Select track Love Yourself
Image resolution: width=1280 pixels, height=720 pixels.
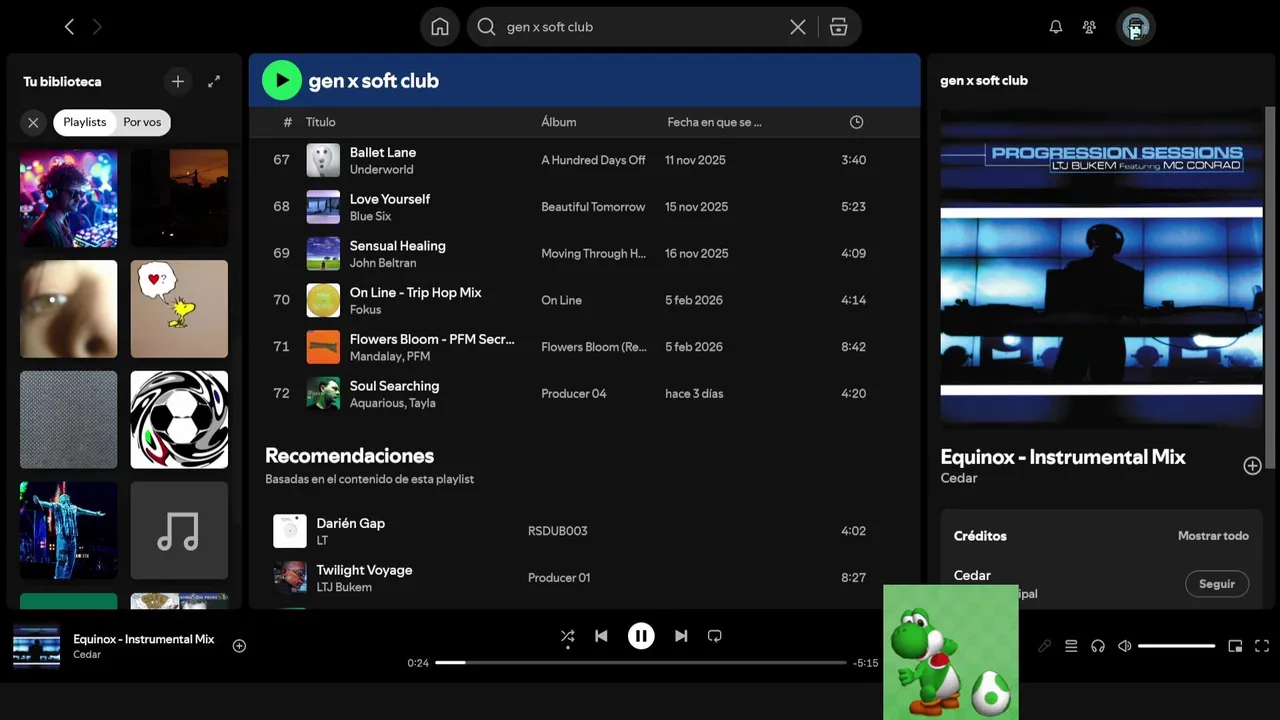(x=390, y=199)
